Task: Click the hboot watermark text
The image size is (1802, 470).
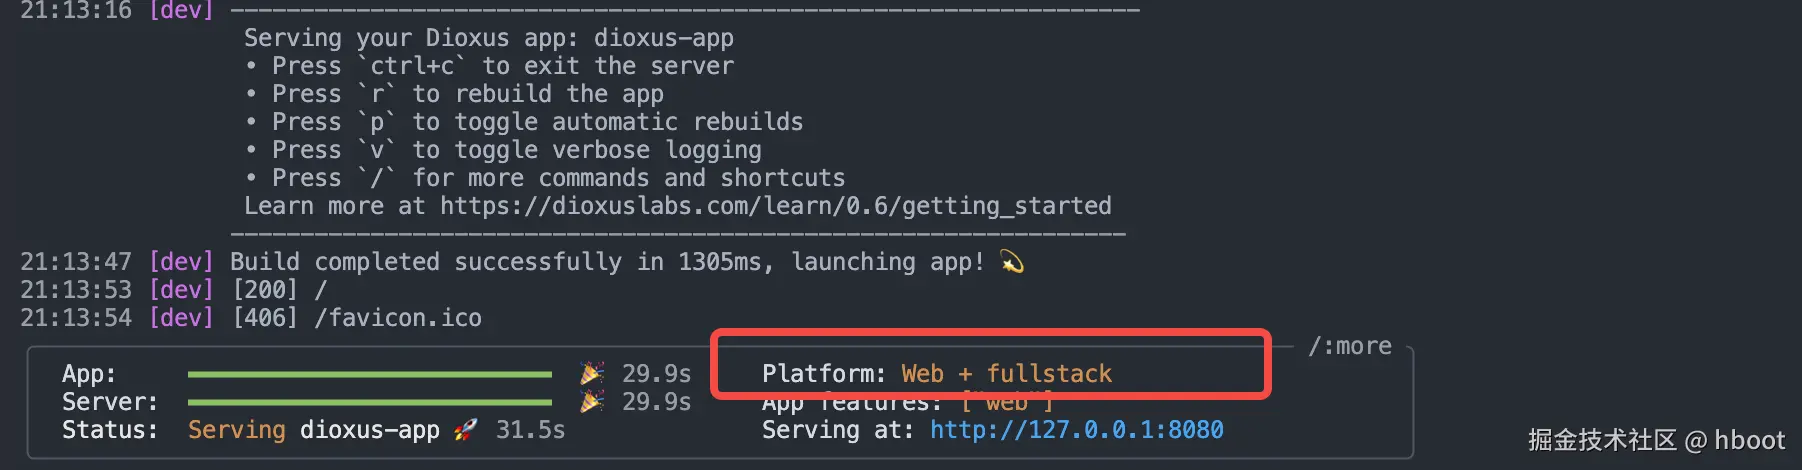Action: (x=1750, y=440)
